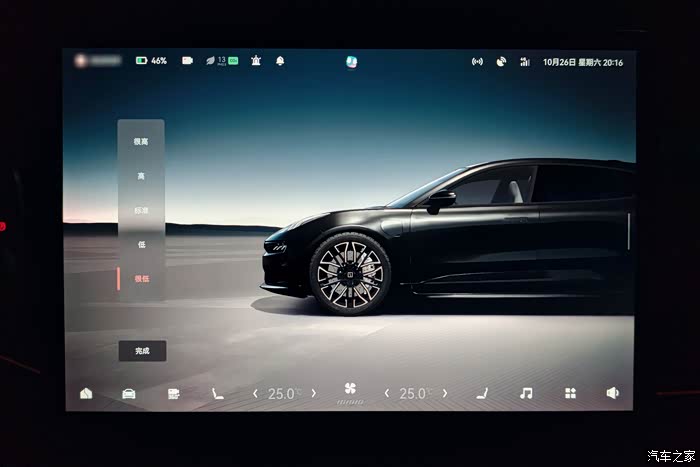
Task: Open the dashcam recorder icon
Action: click(x=188, y=60)
